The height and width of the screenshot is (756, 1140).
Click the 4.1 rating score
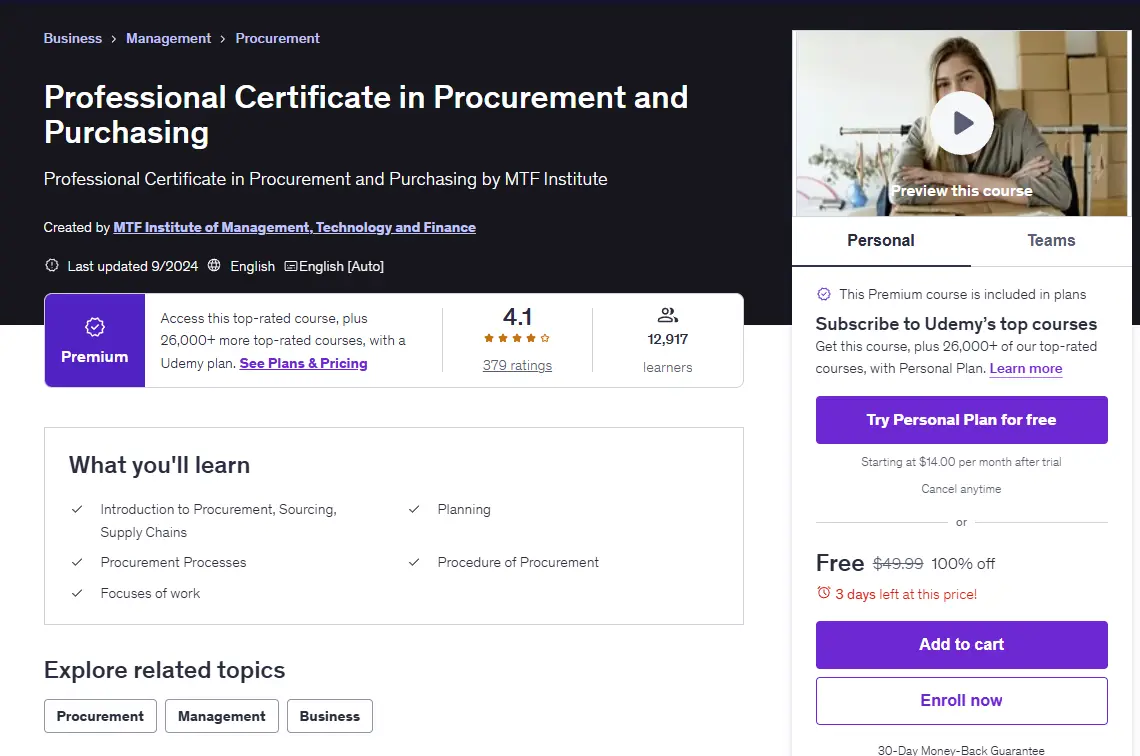click(517, 317)
